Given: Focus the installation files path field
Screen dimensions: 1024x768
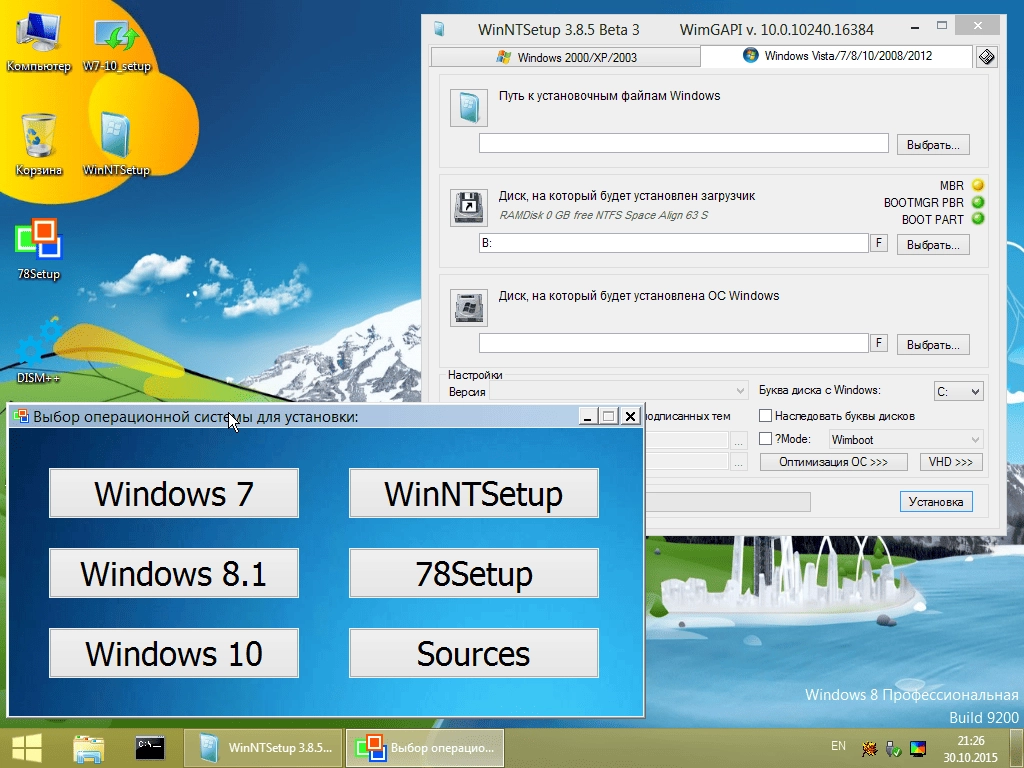Looking at the screenshot, I should 683,143.
